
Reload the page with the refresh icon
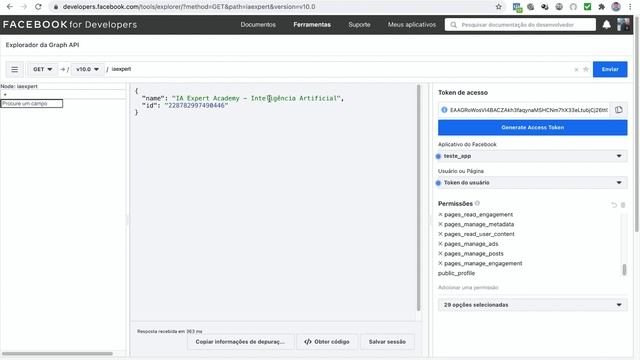click(38, 7)
